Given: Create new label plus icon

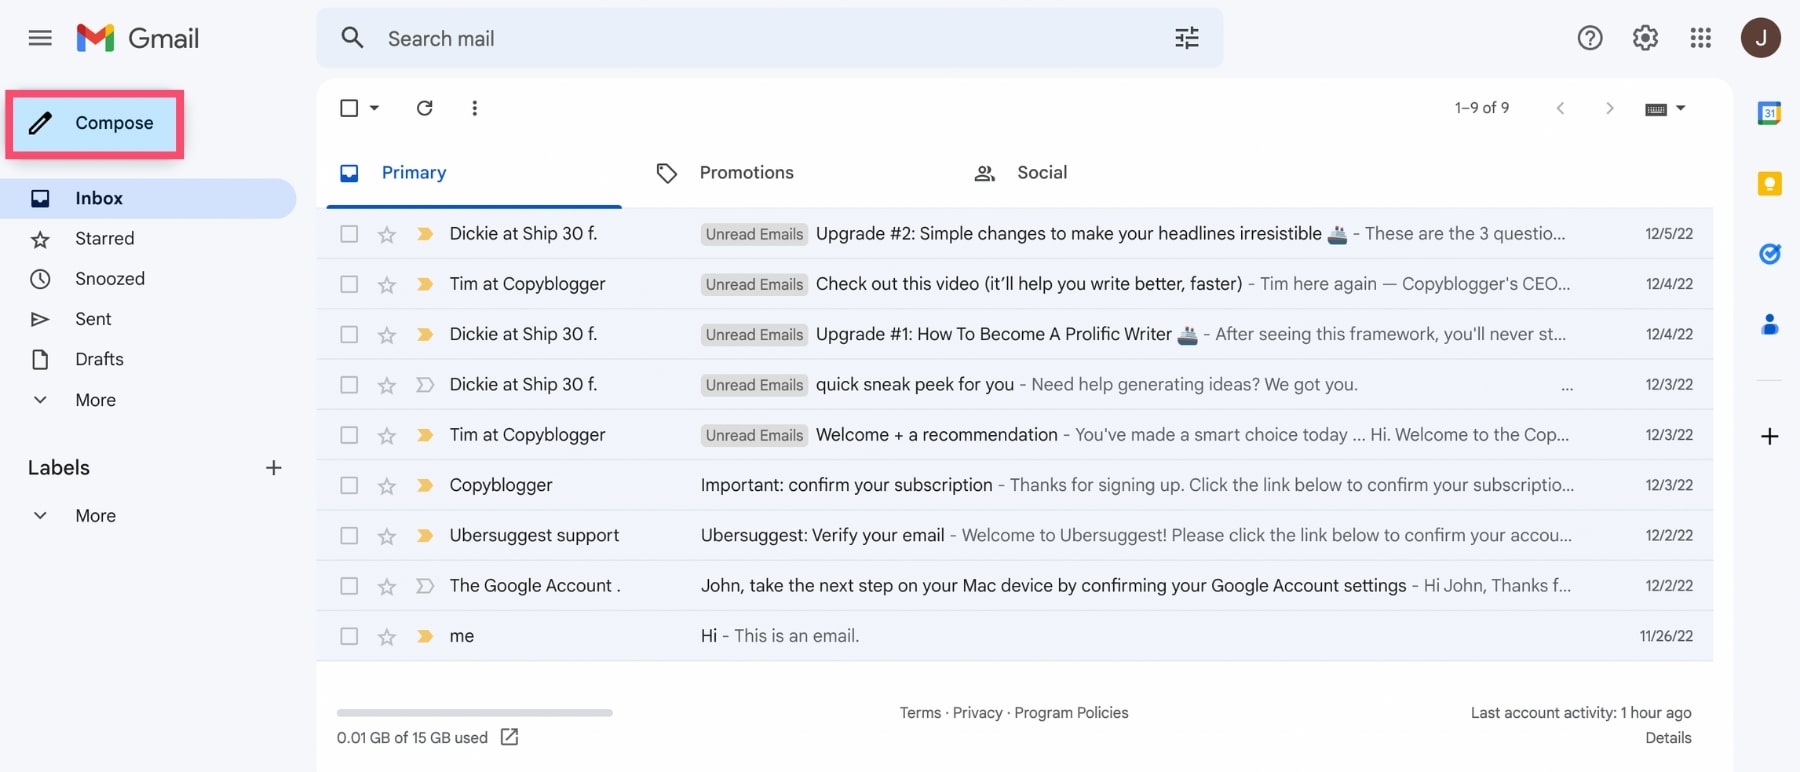Looking at the screenshot, I should click(x=273, y=467).
